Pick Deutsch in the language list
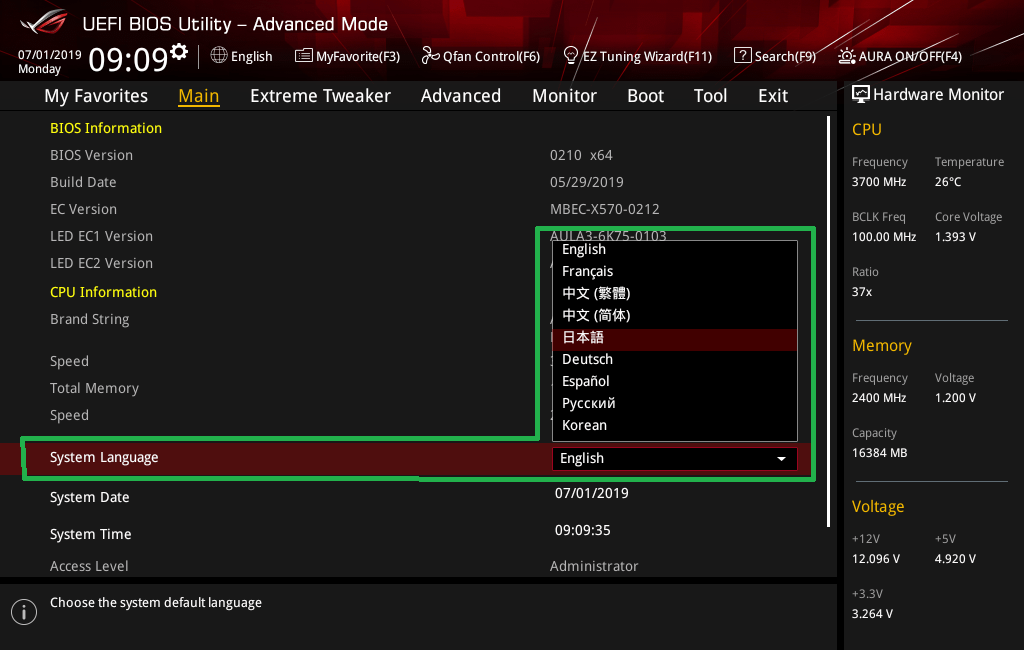 click(x=675, y=359)
